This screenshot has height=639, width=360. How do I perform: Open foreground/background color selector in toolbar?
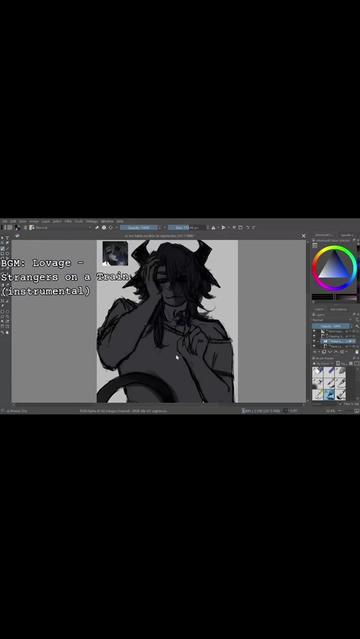tap(17, 227)
